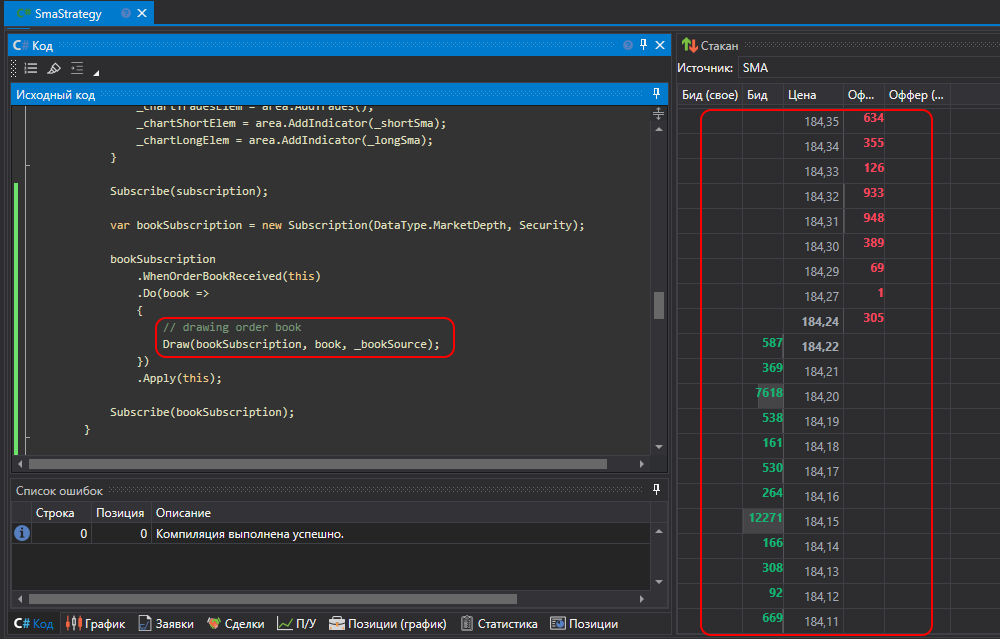1000x639 pixels.
Task: Pin the Исходный код section
Action: (x=656, y=94)
